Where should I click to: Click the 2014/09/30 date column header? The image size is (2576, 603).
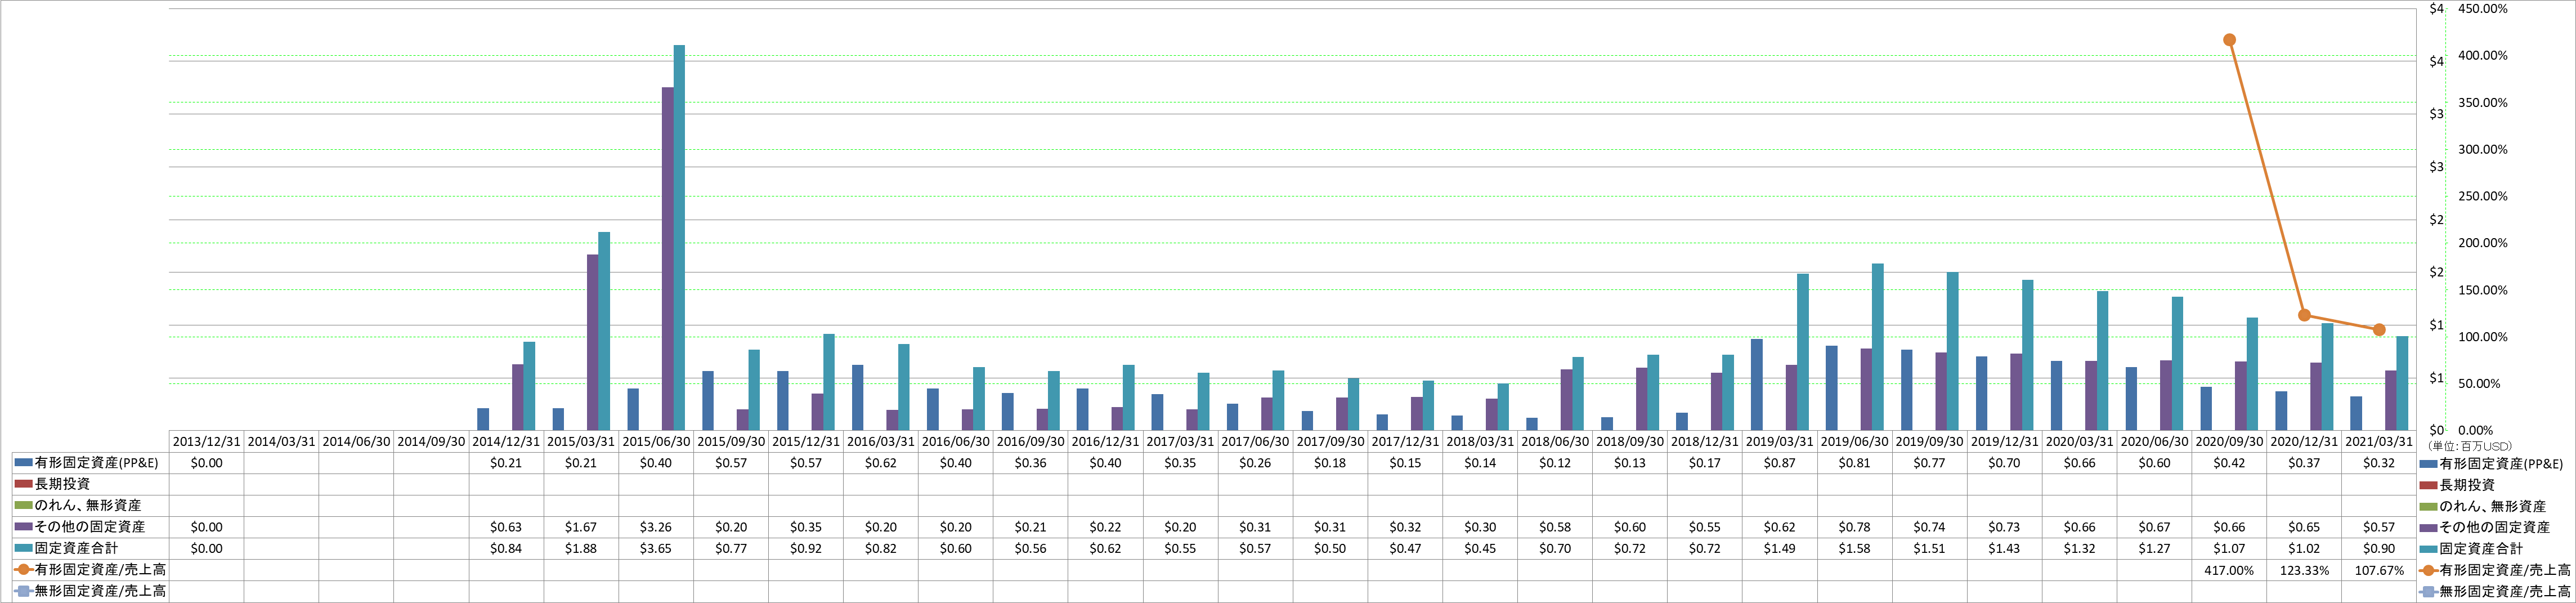(x=431, y=441)
